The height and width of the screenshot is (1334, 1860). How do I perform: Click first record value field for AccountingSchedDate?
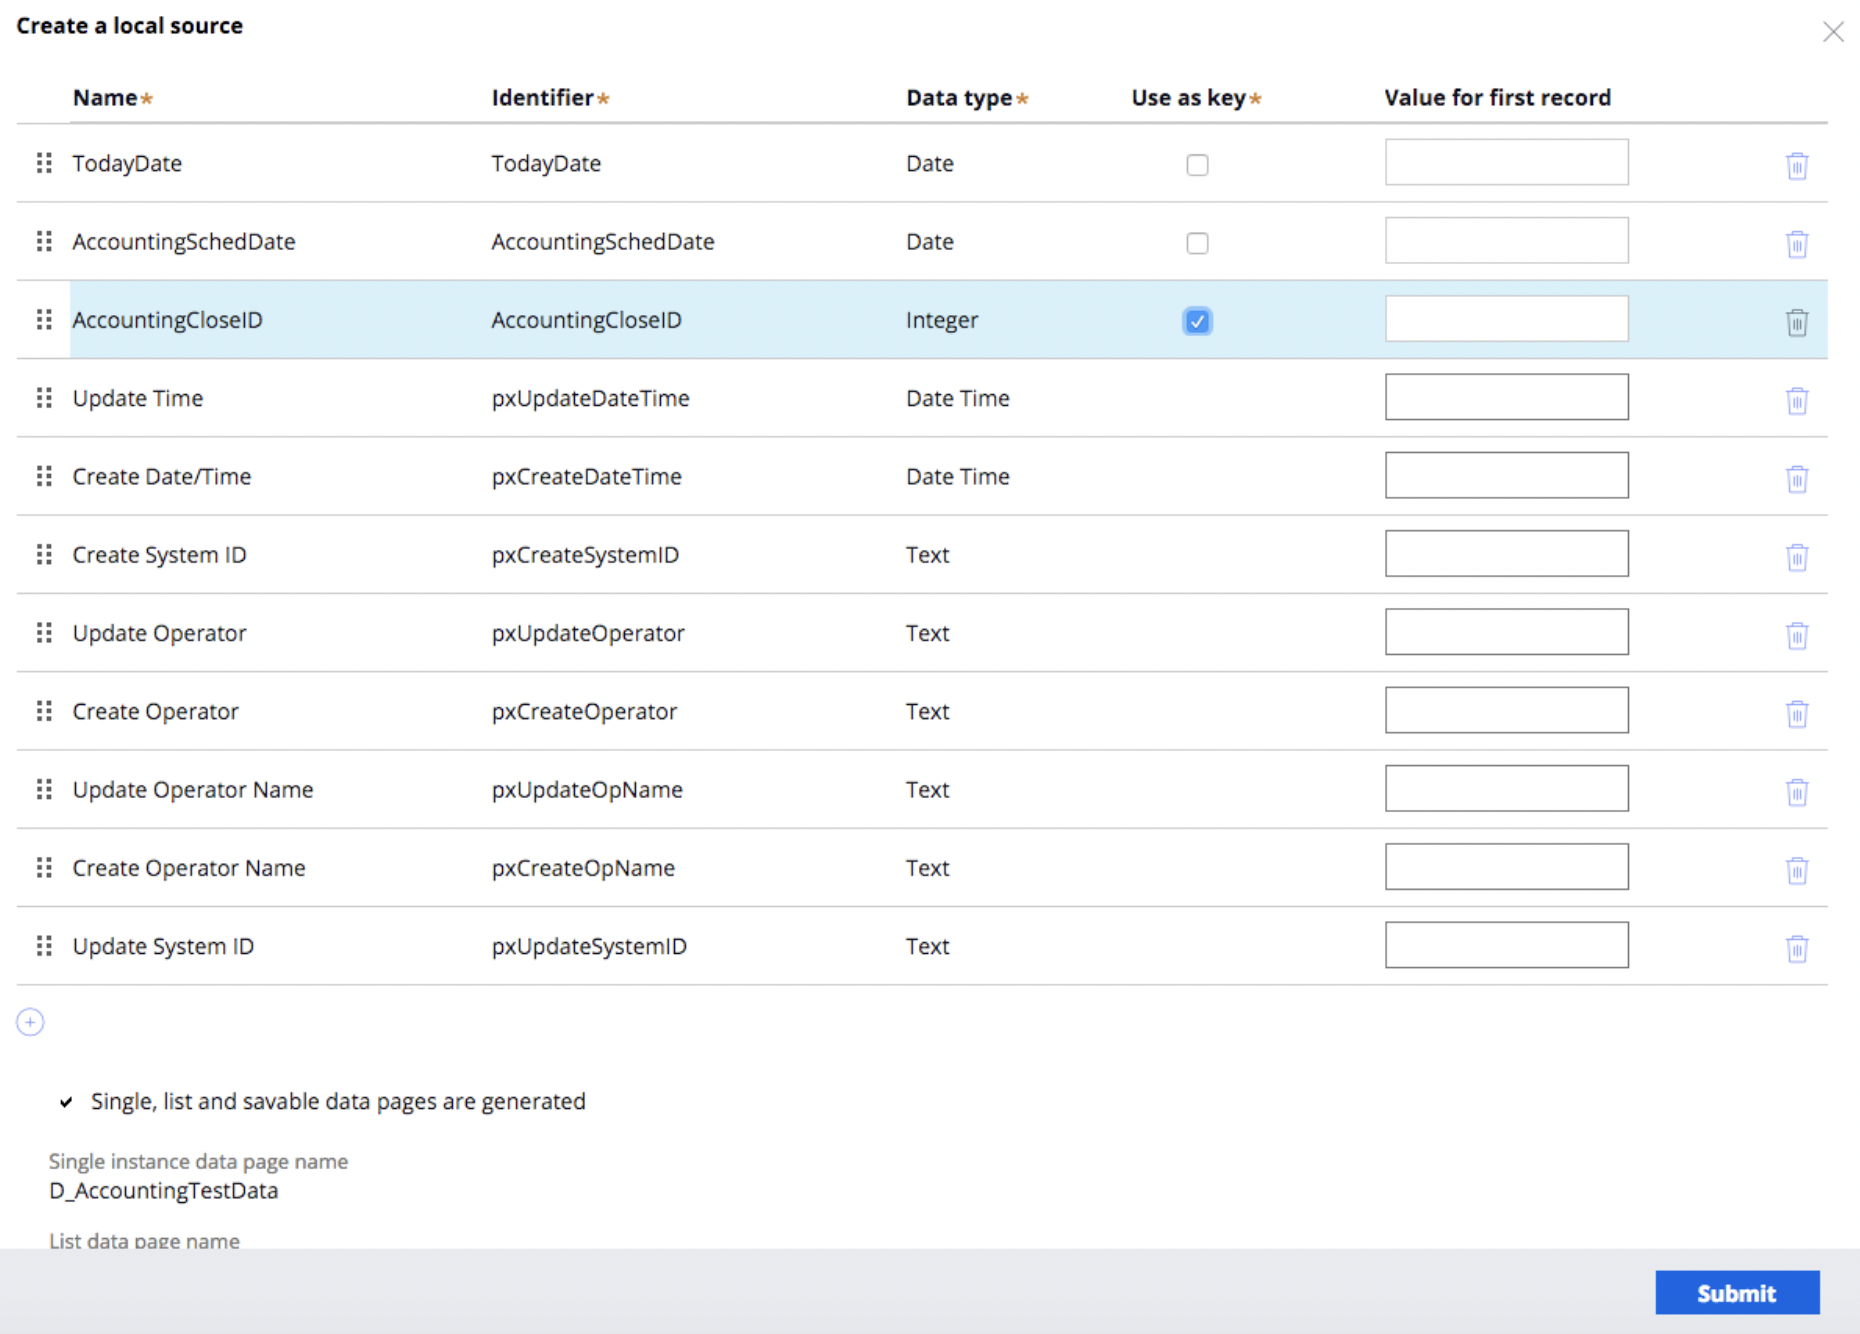click(1506, 240)
